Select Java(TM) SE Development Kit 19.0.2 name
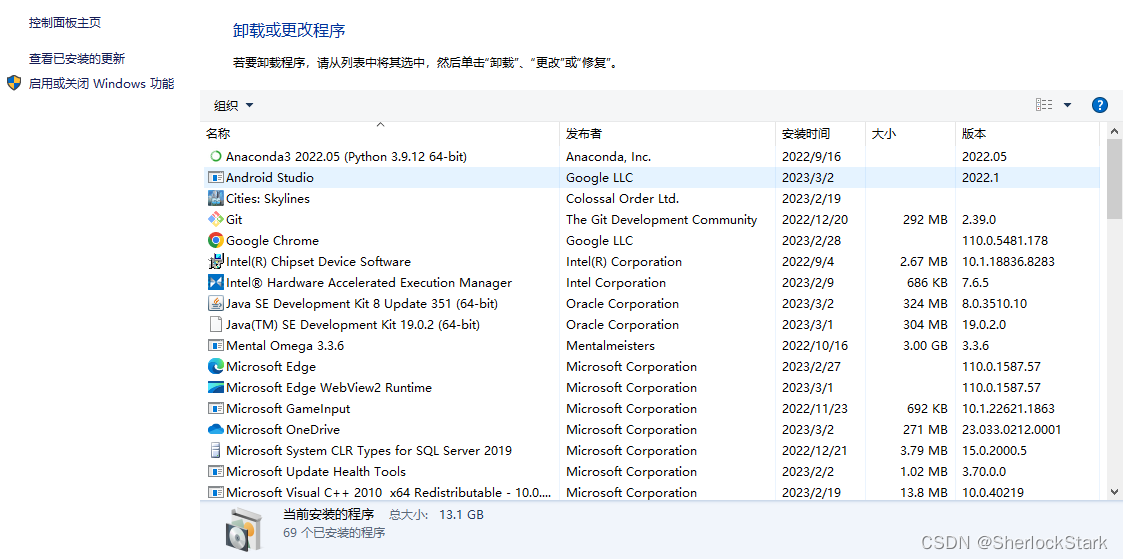Viewport: 1123px width, 559px height. pos(352,324)
